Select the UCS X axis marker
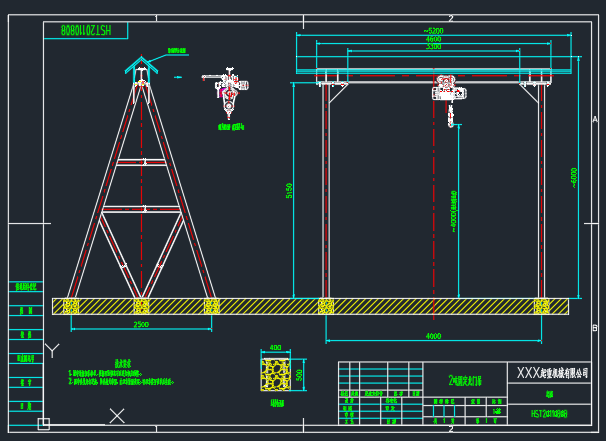 [x=117, y=415]
